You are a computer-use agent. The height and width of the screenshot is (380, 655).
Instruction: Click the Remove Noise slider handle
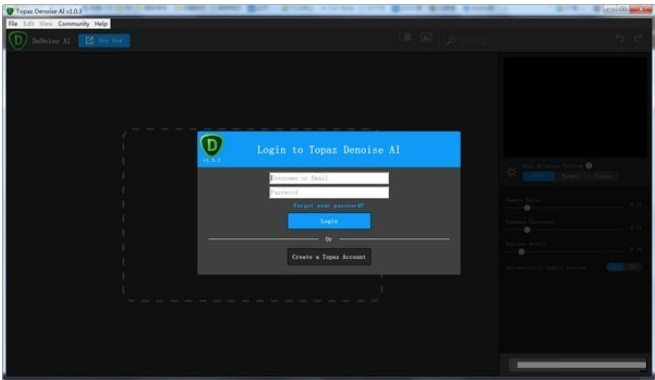click(527, 208)
